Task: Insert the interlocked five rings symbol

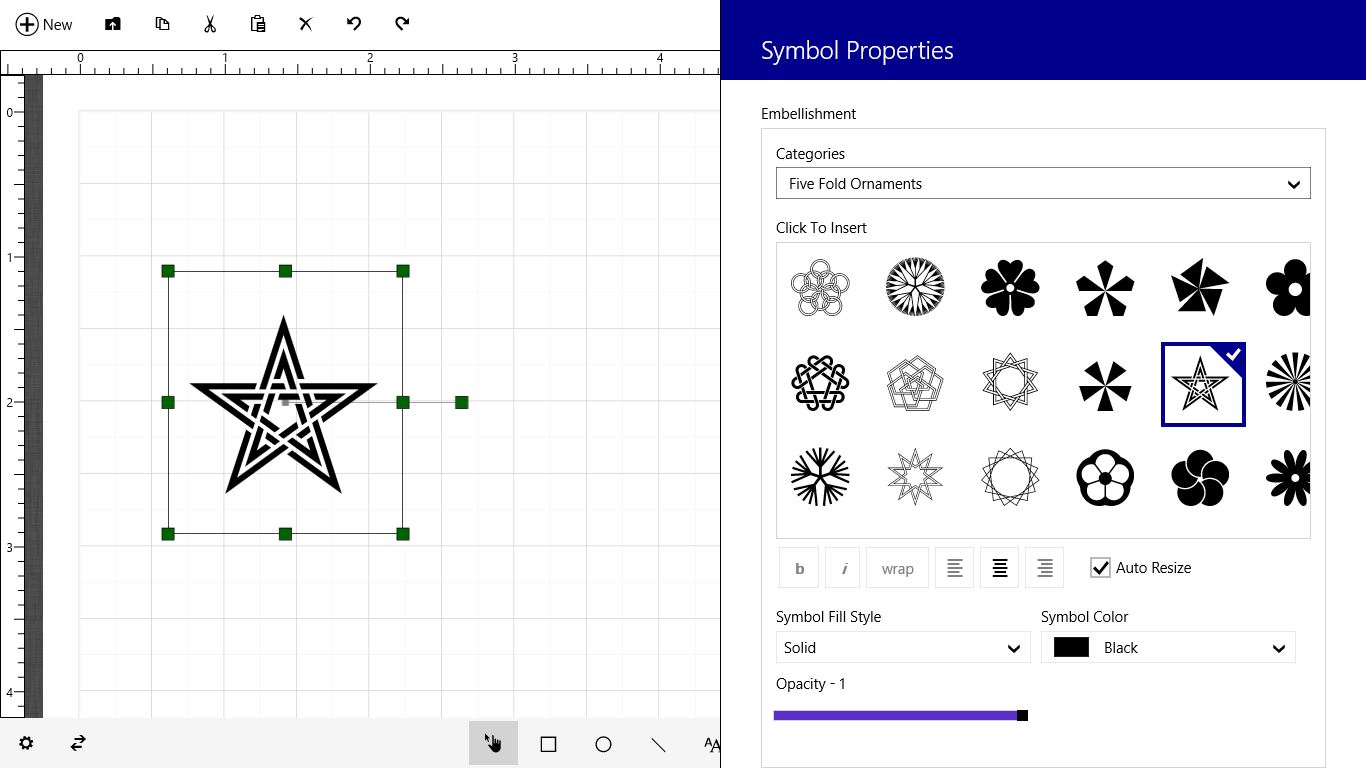Action: point(820,287)
